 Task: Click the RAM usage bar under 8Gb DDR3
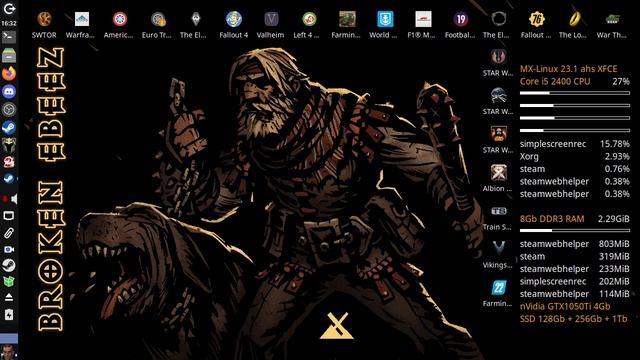point(575,231)
